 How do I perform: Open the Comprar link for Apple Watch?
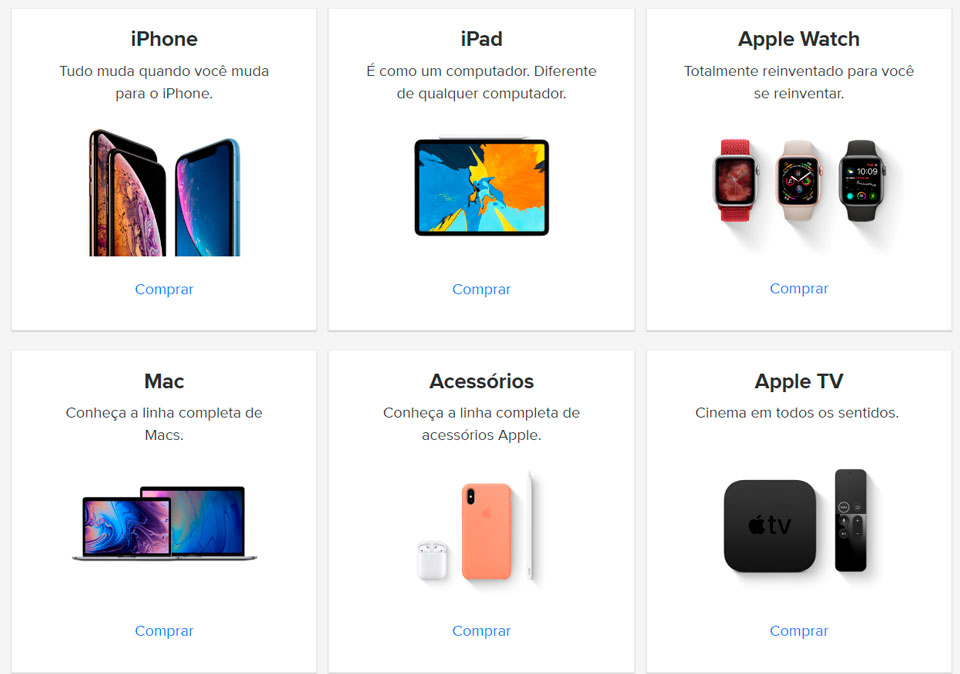798,288
